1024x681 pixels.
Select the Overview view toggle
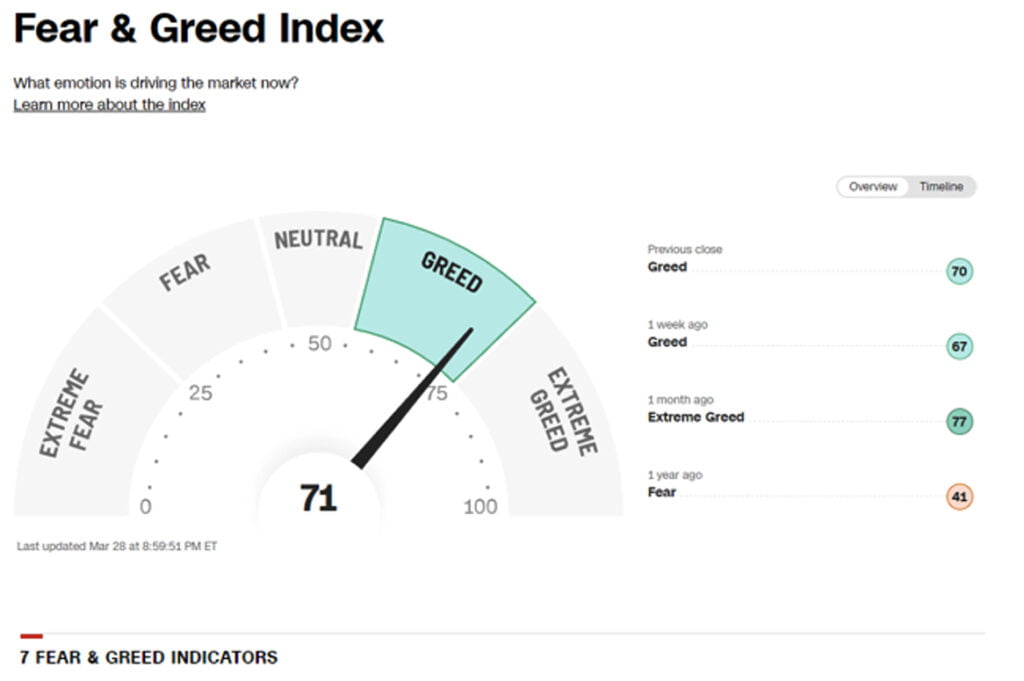tap(873, 187)
